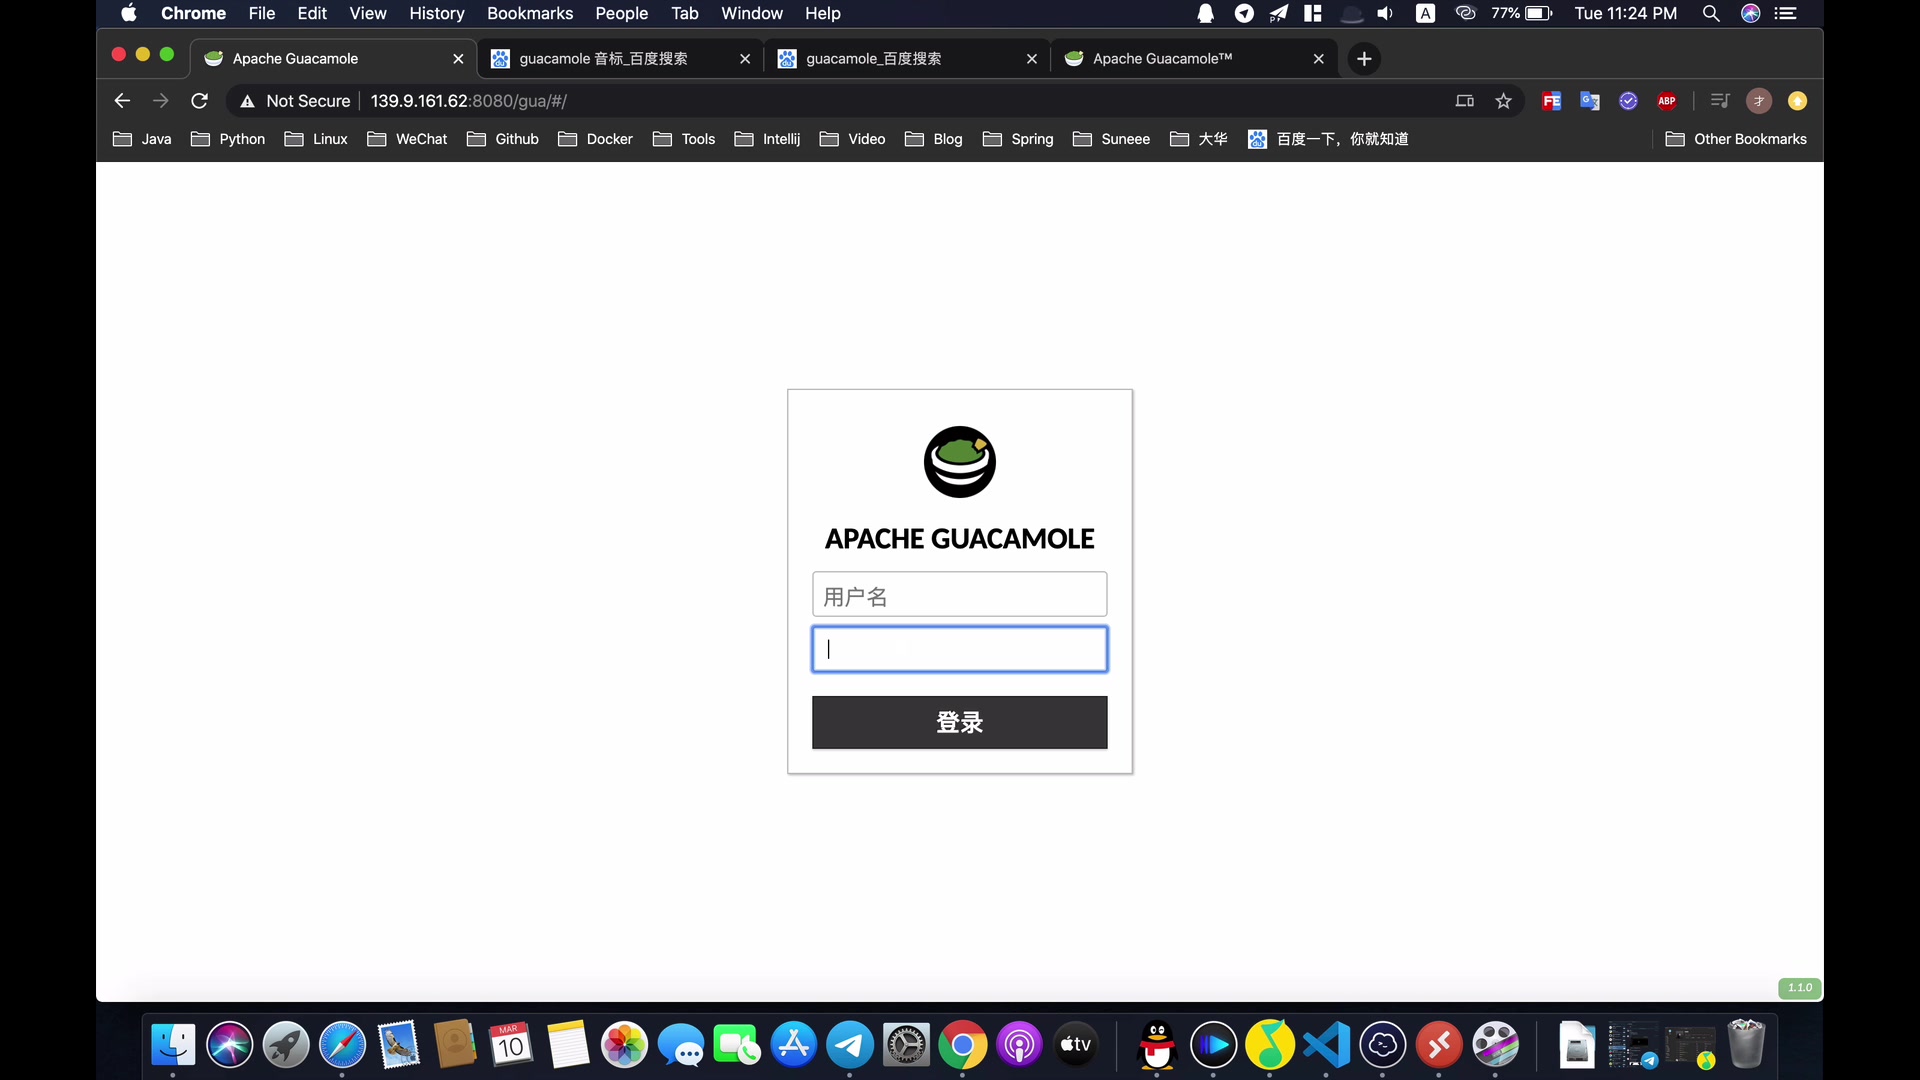The width and height of the screenshot is (1920, 1080).
Task: Expand the Other Bookmarks folder
Action: pyautogui.click(x=1736, y=139)
